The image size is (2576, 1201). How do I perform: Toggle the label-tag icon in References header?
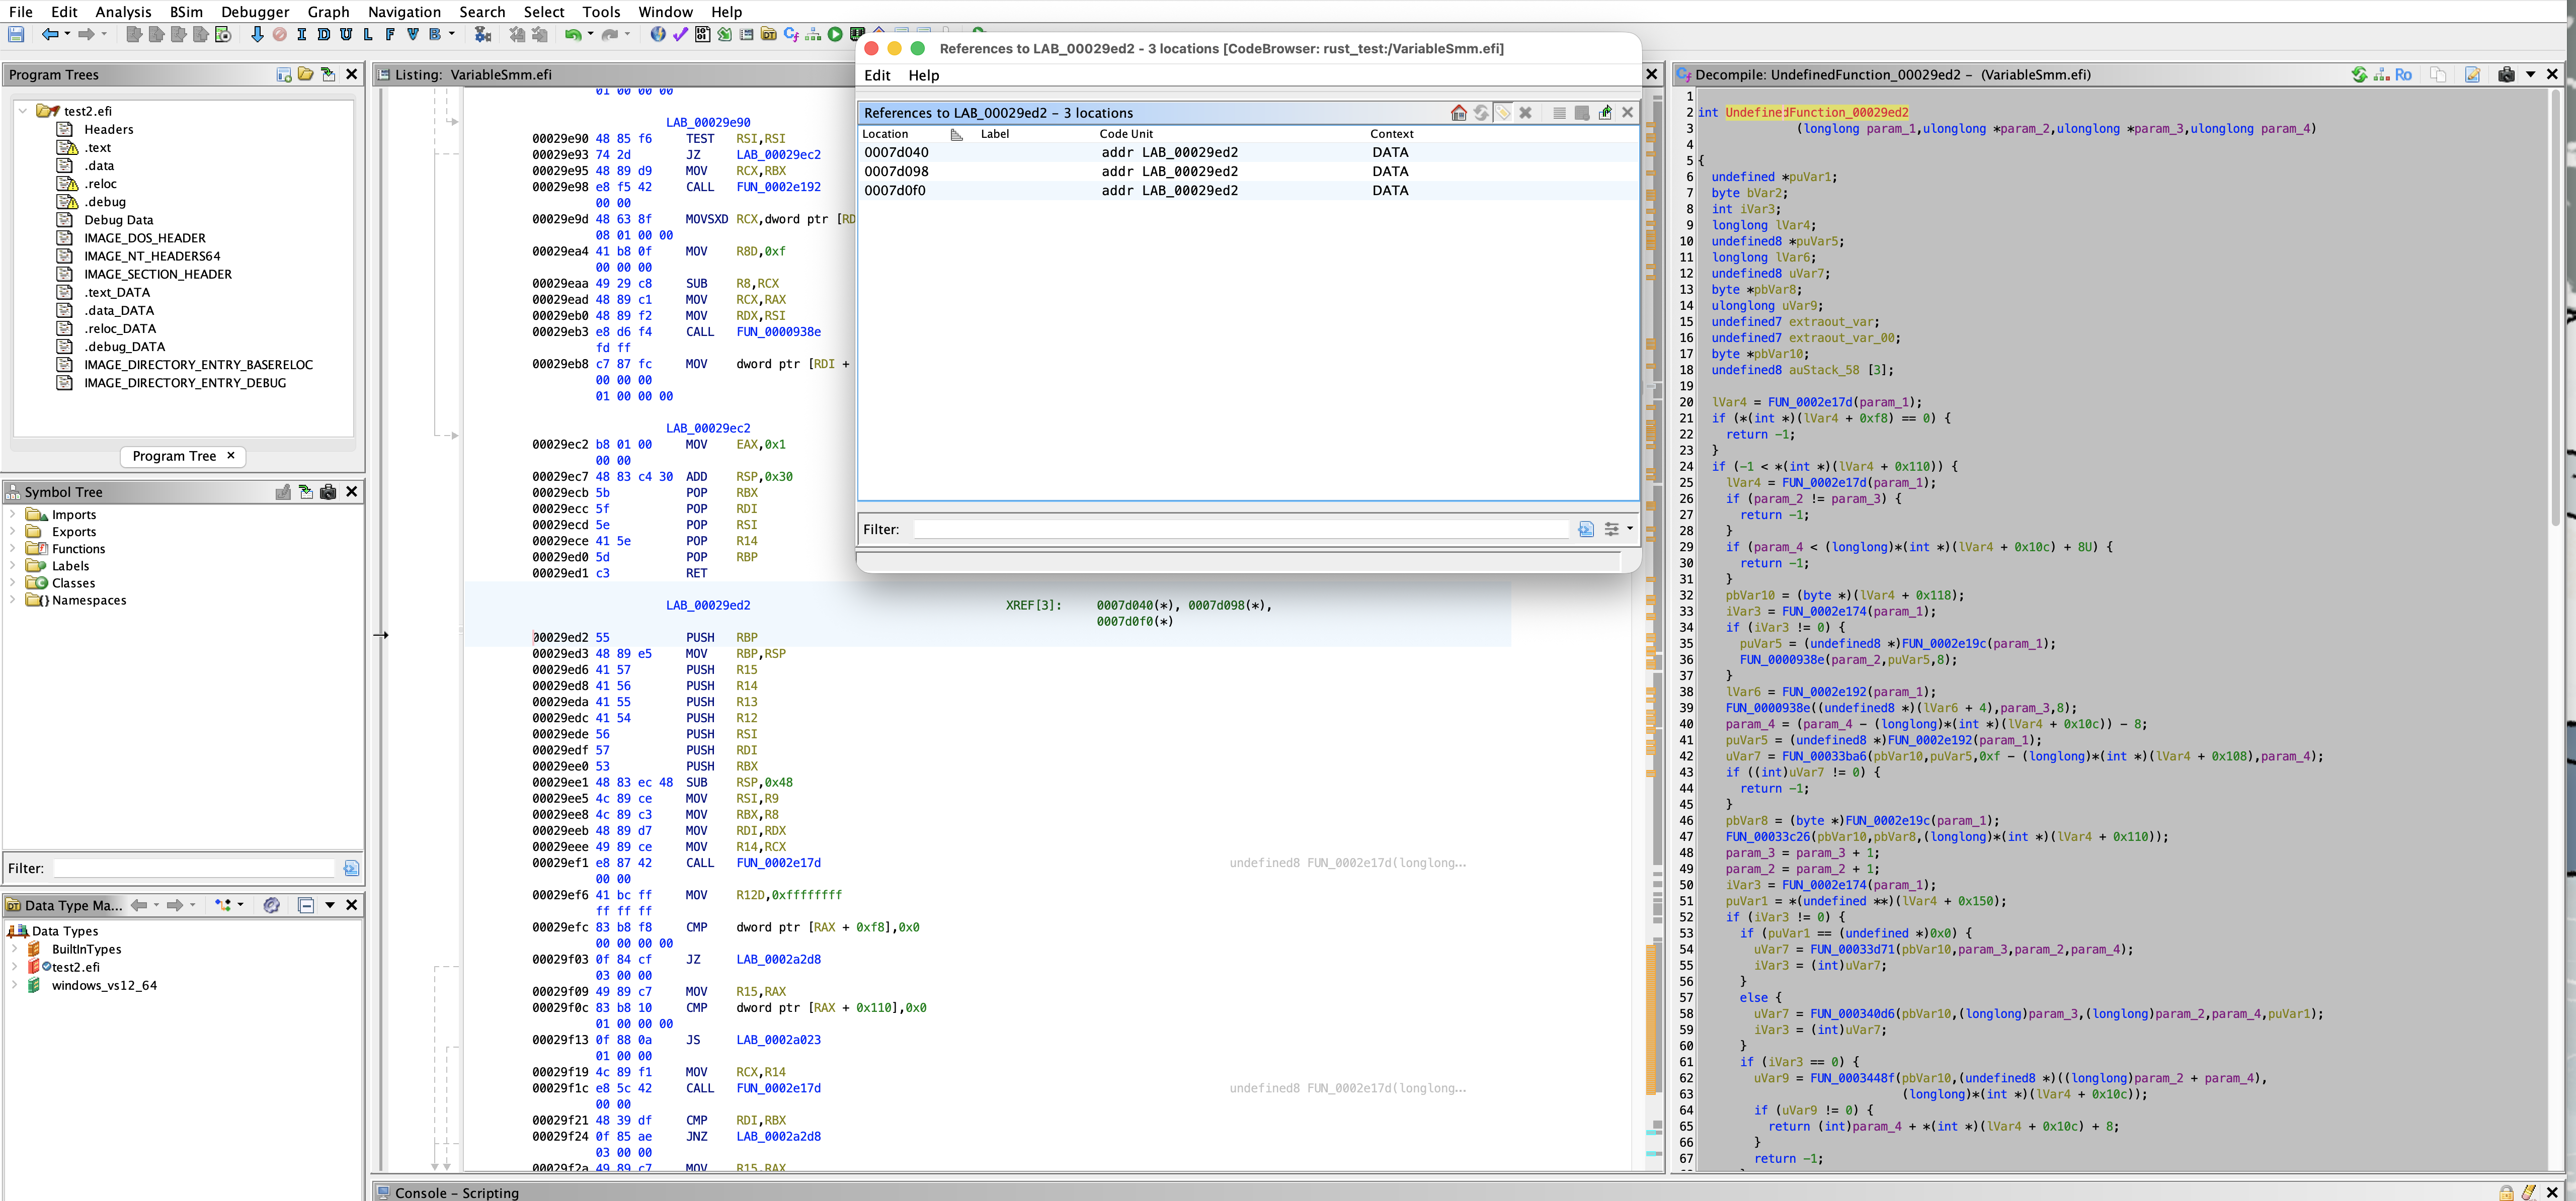[1503, 113]
